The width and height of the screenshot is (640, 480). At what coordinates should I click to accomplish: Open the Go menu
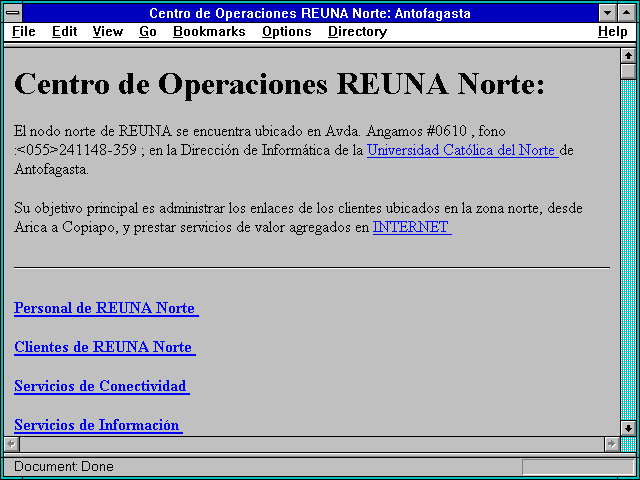148,32
